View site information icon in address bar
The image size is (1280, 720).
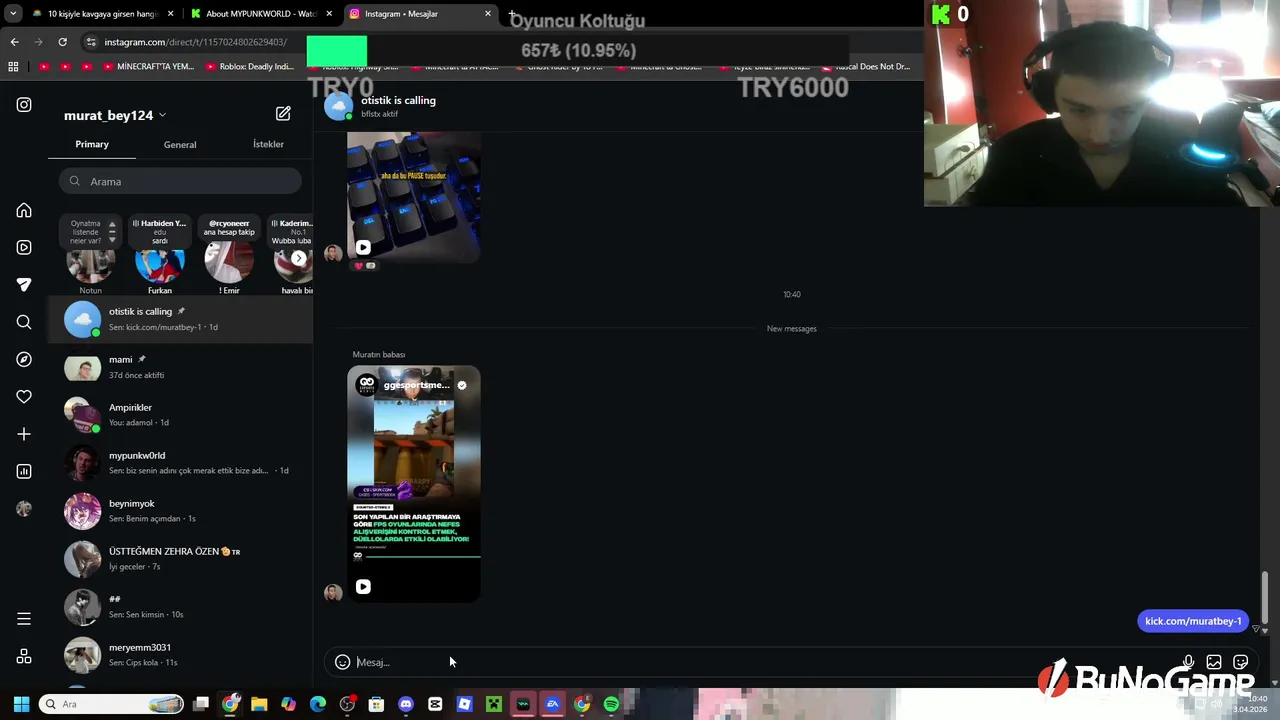click(91, 42)
